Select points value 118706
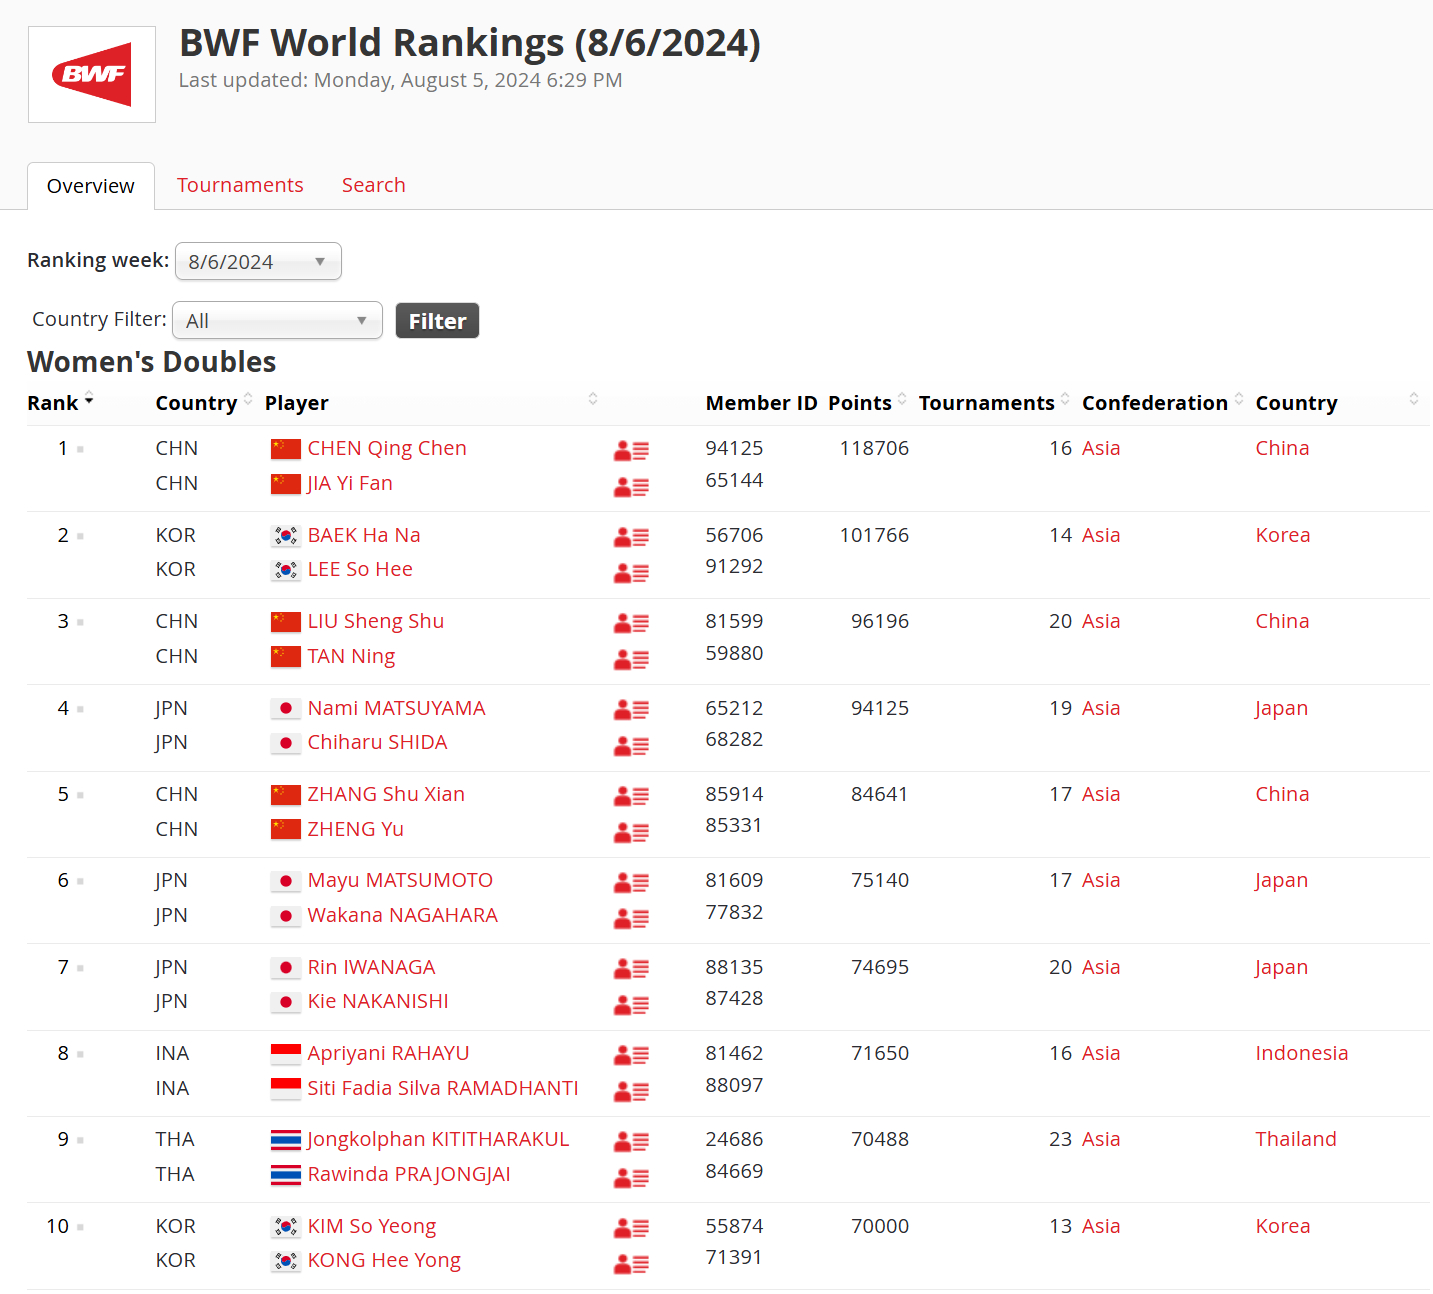 coord(874,448)
